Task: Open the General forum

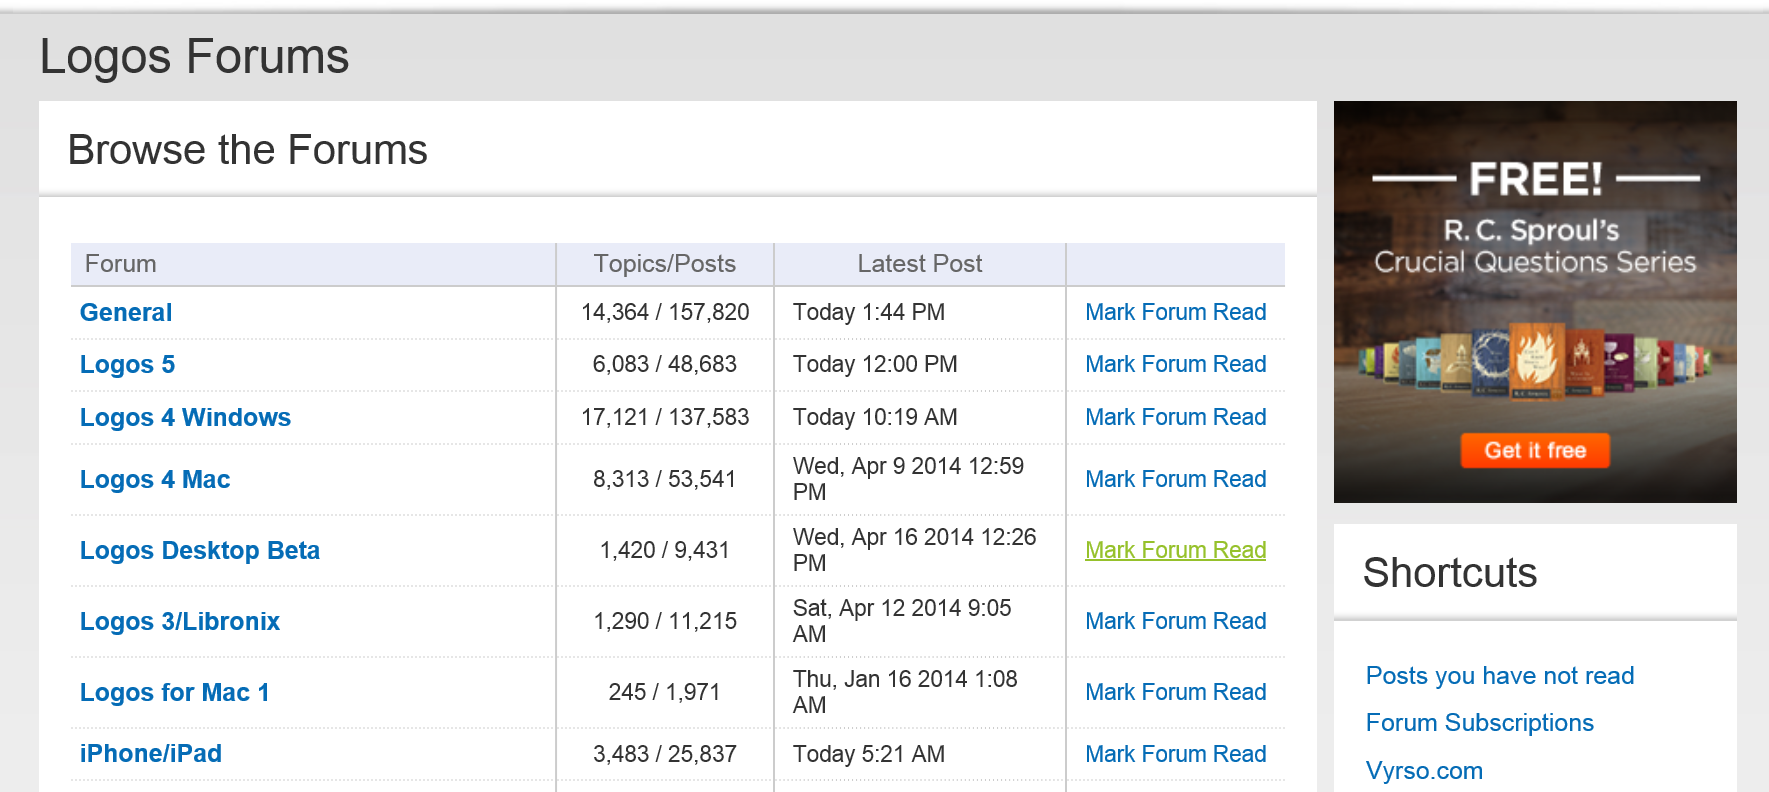Action: (x=126, y=313)
